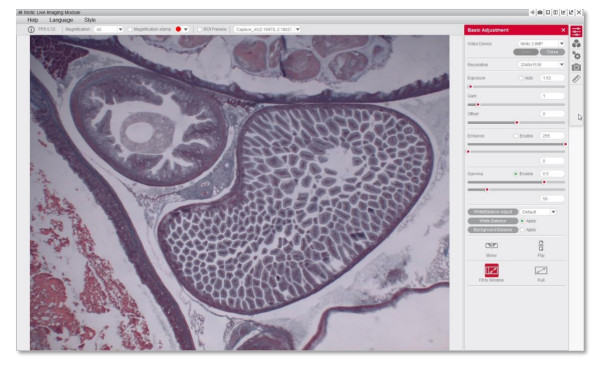
Task: Enable the Auto exposure checkbox
Action: 521,78
